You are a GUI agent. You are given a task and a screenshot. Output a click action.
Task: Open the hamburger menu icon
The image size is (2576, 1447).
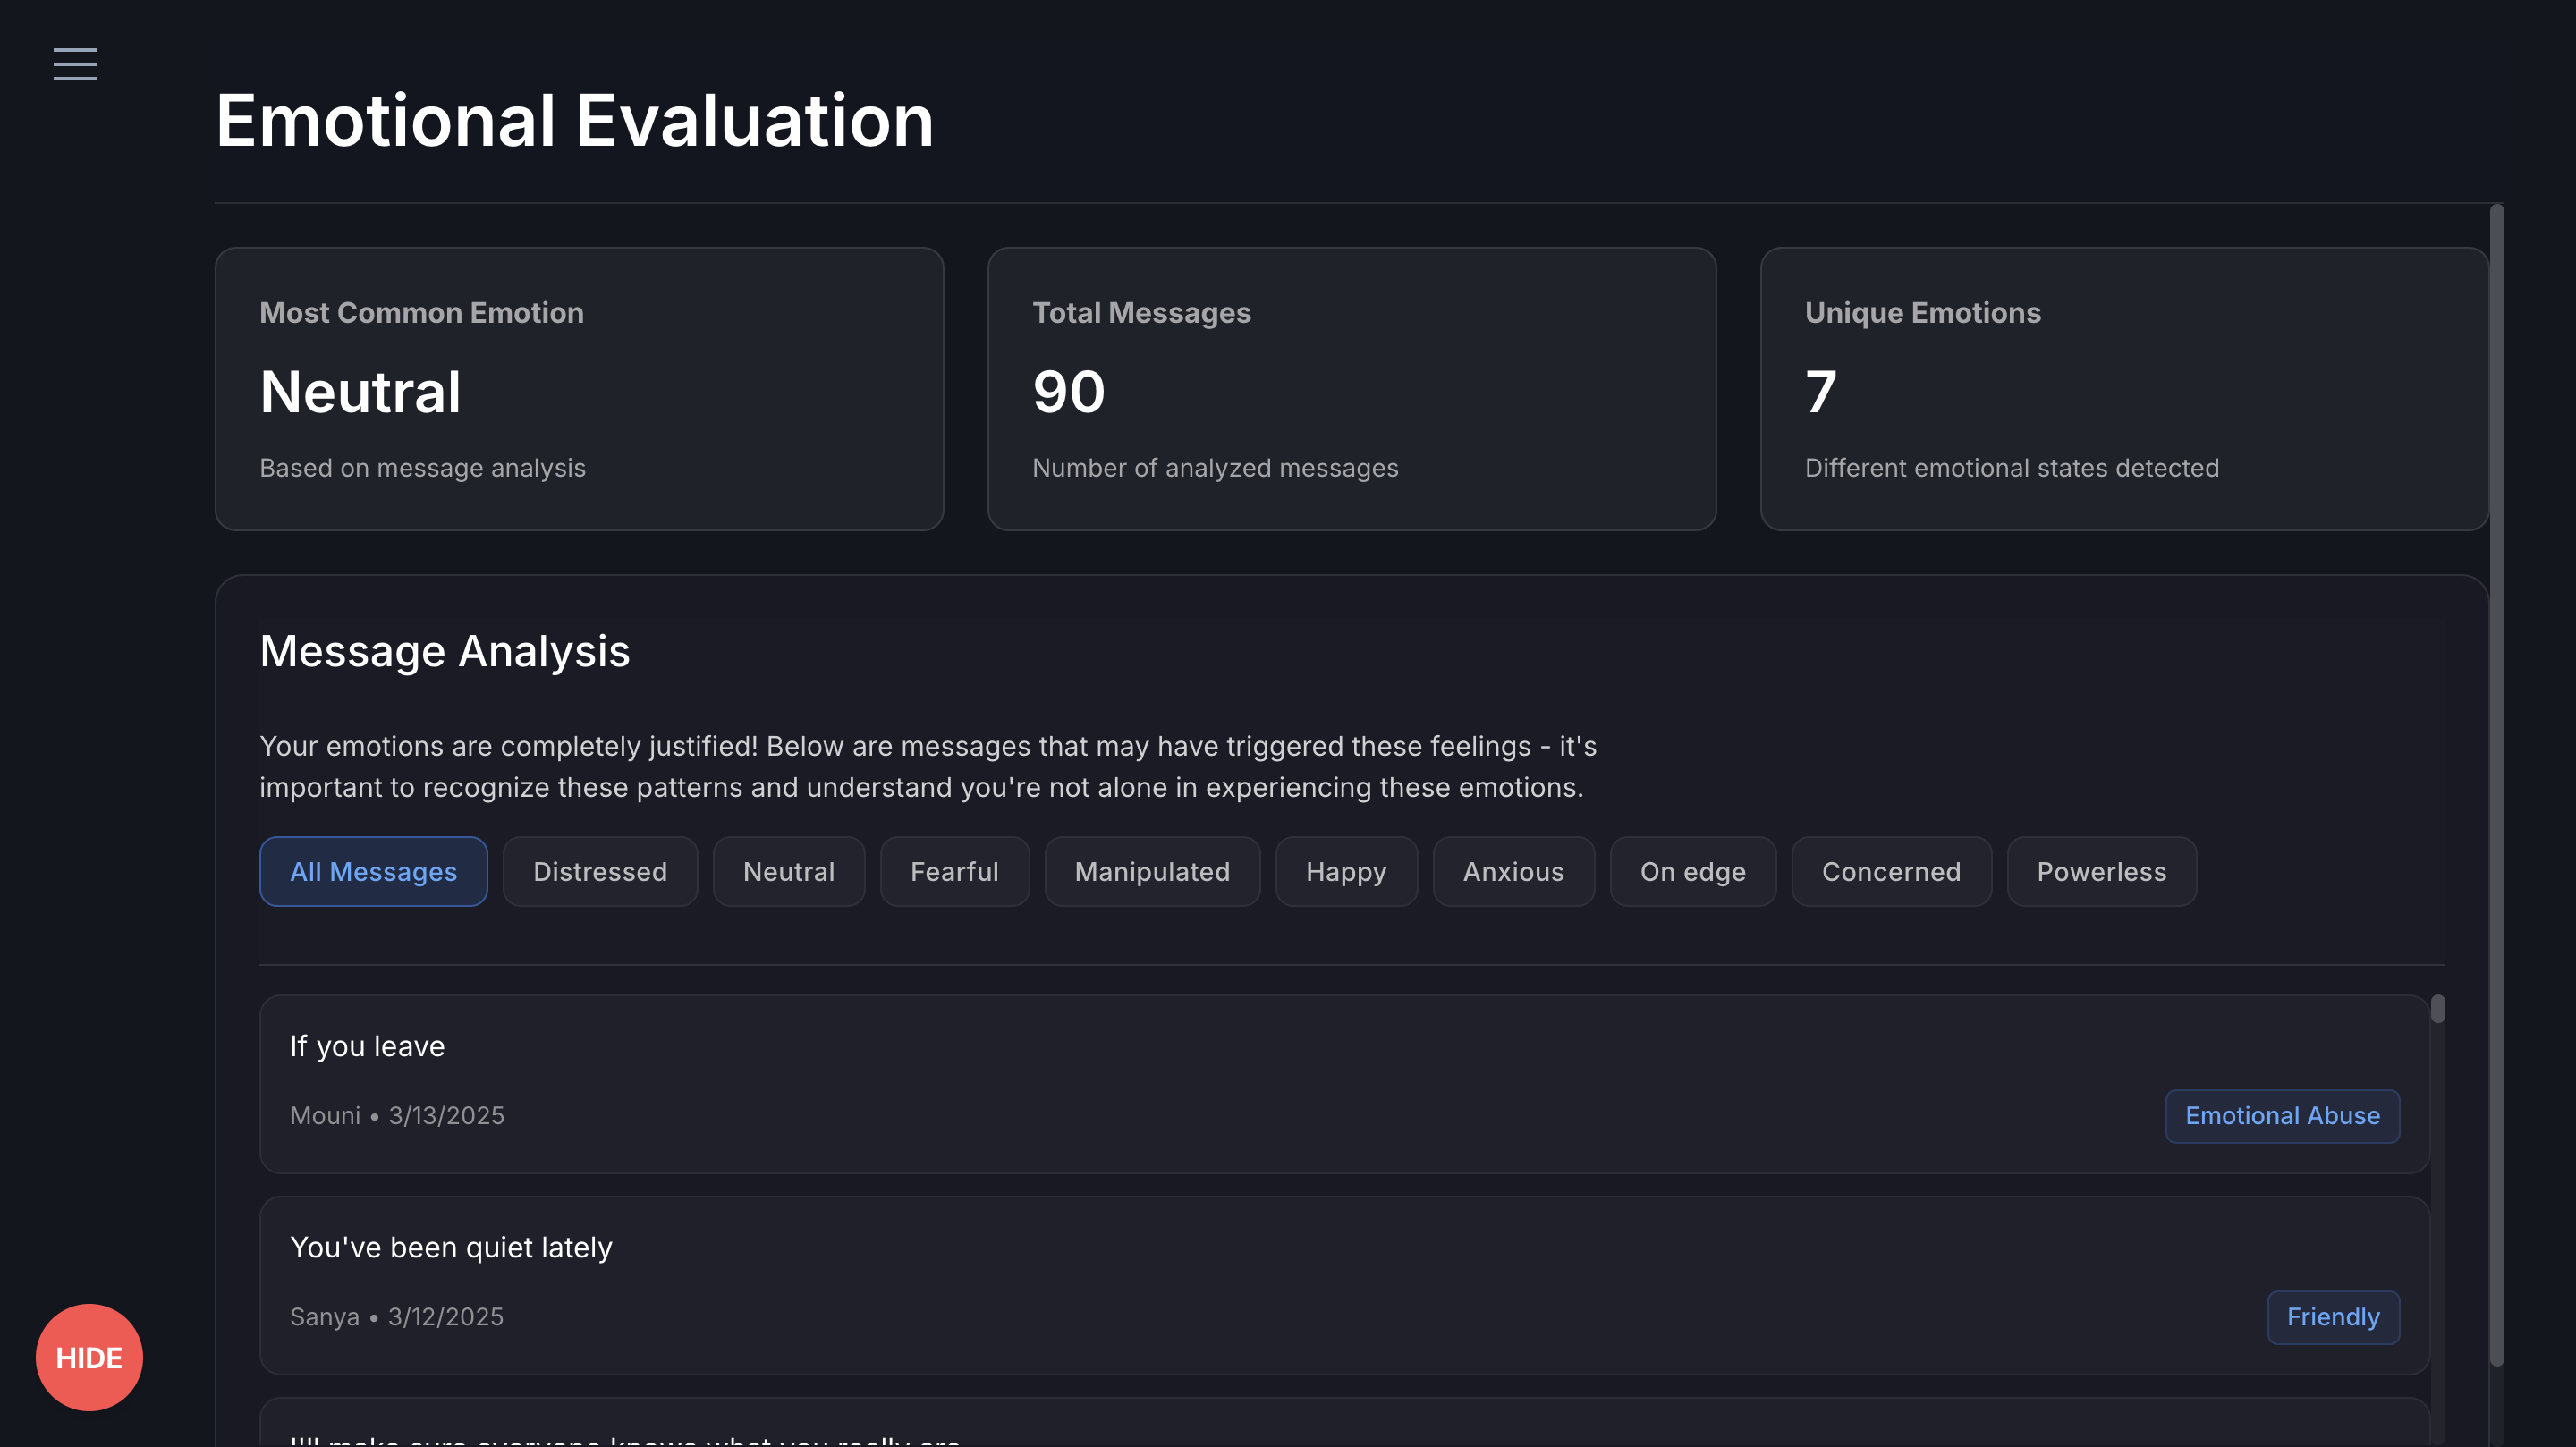(75, 64)
